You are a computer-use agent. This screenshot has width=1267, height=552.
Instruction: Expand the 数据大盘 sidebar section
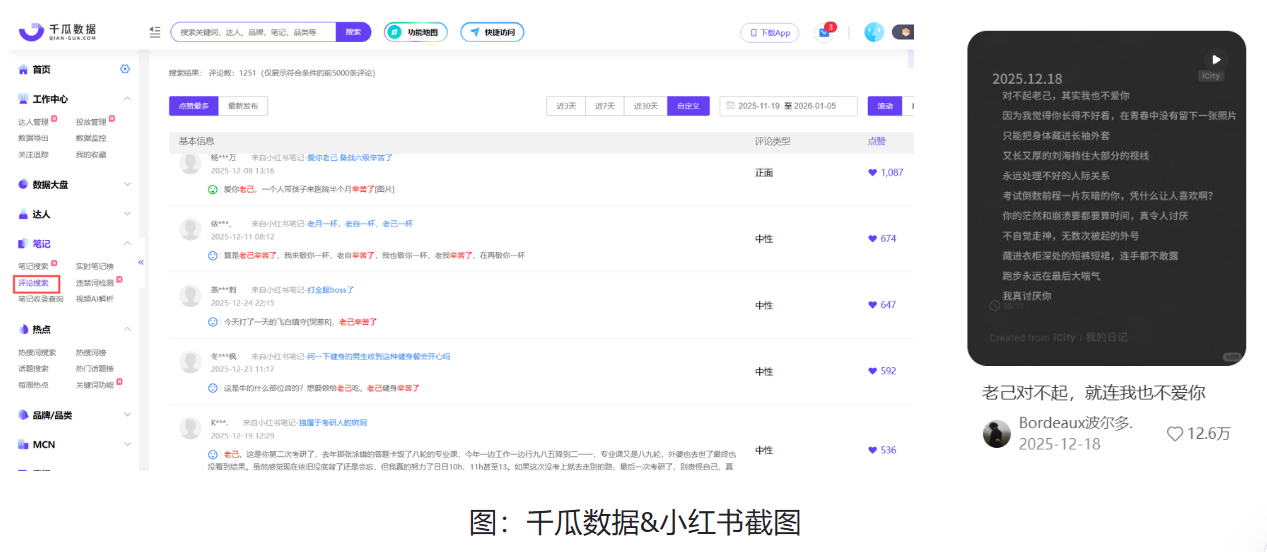pyautogui.click(x=127, y=185)
